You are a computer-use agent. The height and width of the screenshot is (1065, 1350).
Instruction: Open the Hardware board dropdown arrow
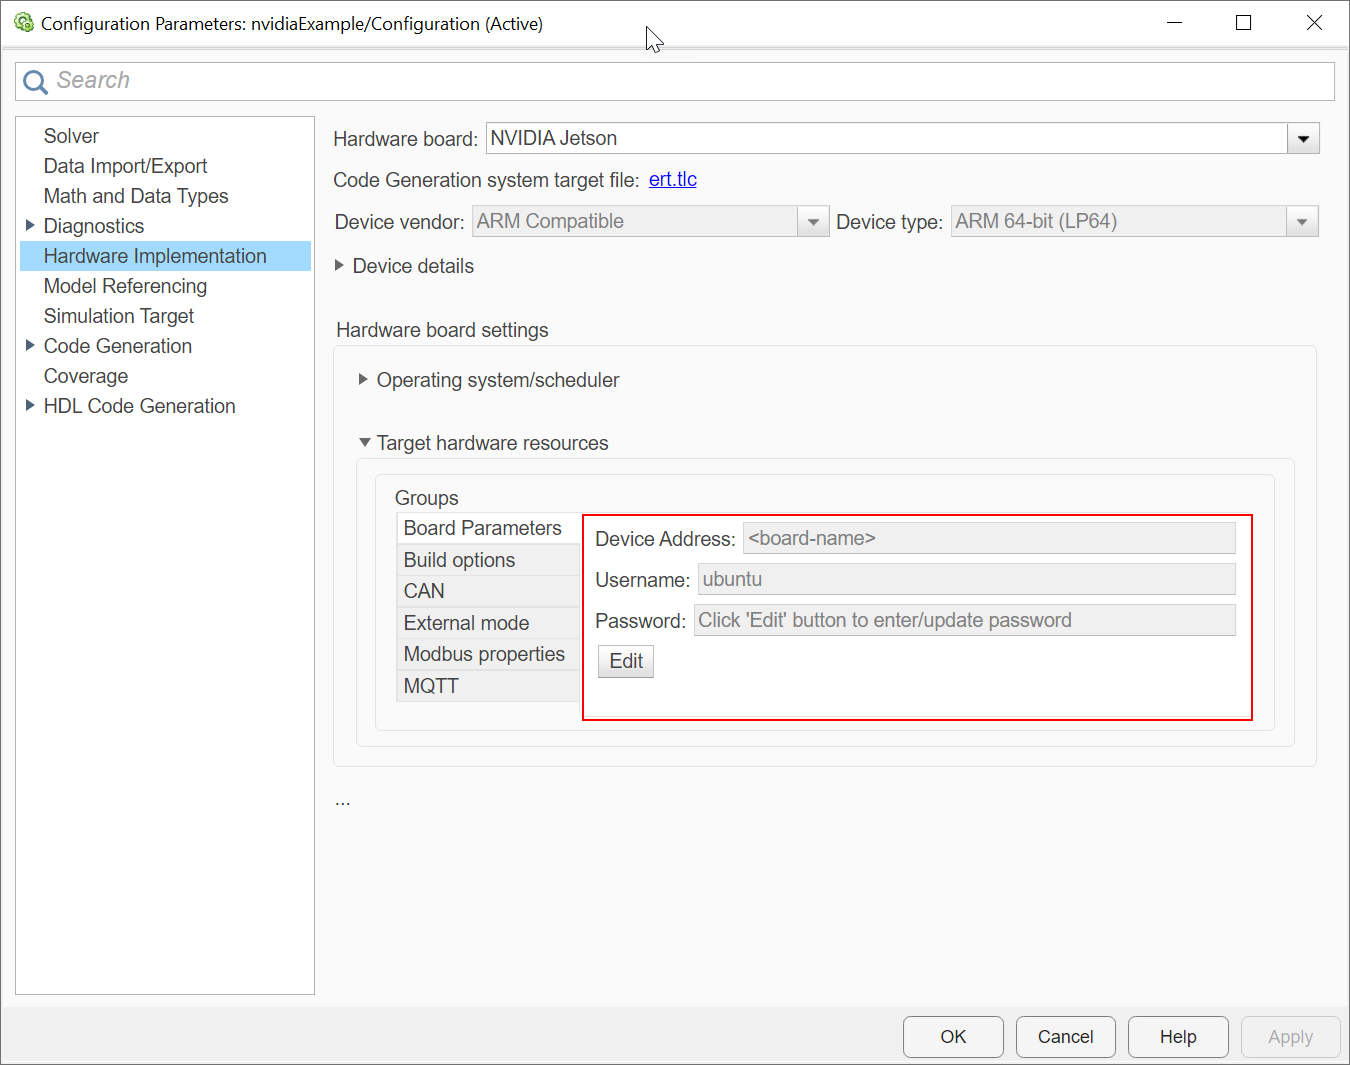coord(1302,138)
